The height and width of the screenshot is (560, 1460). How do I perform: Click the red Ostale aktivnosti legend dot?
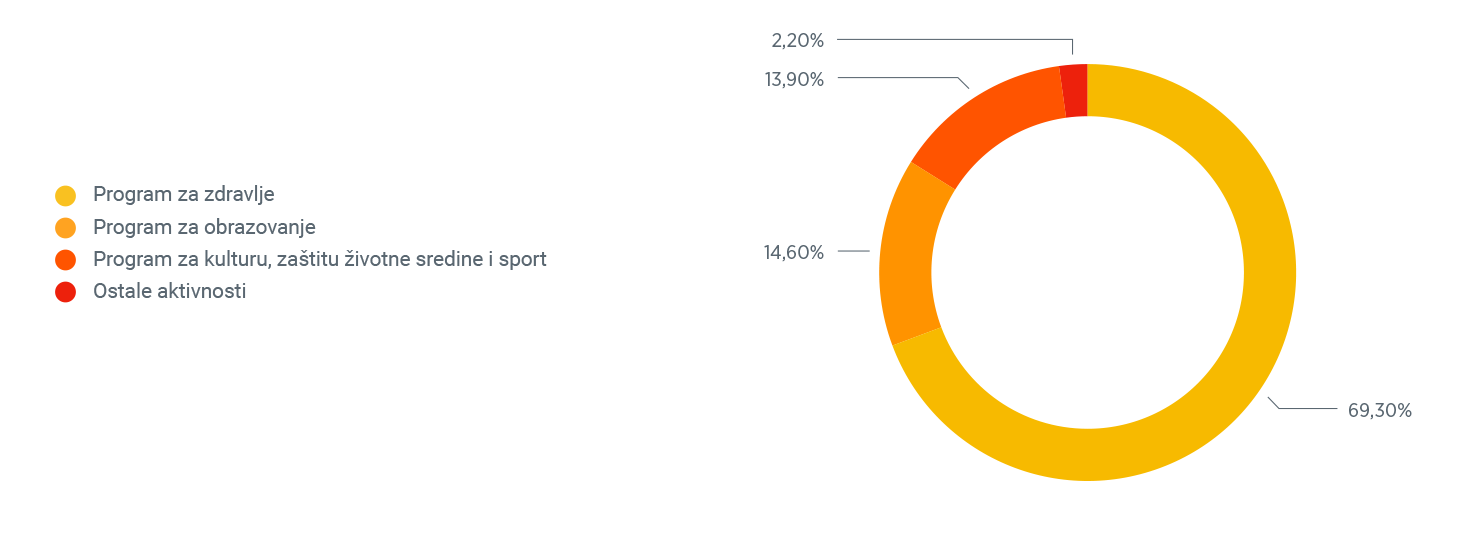[x=66, y=292]
